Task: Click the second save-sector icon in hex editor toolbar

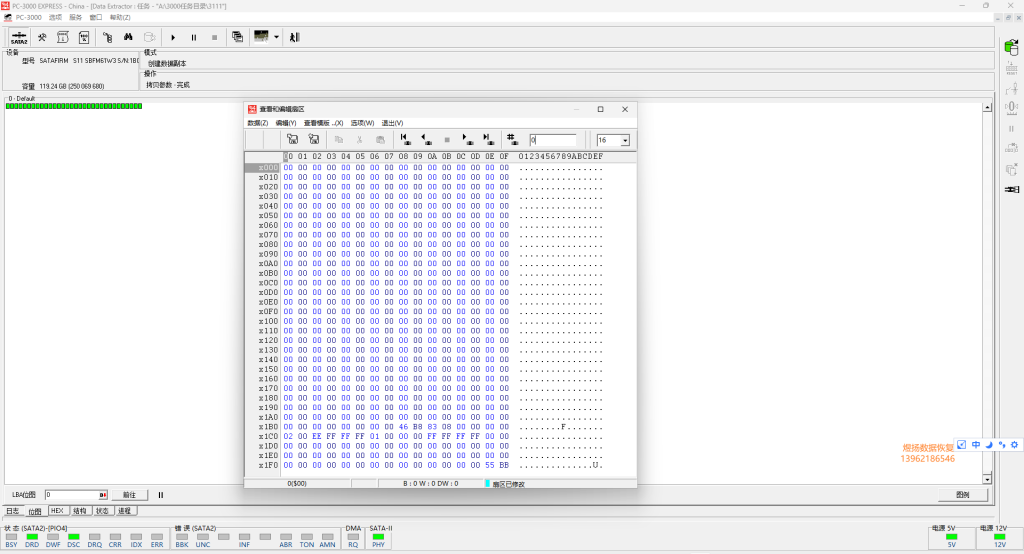Action: pos(314,140)
